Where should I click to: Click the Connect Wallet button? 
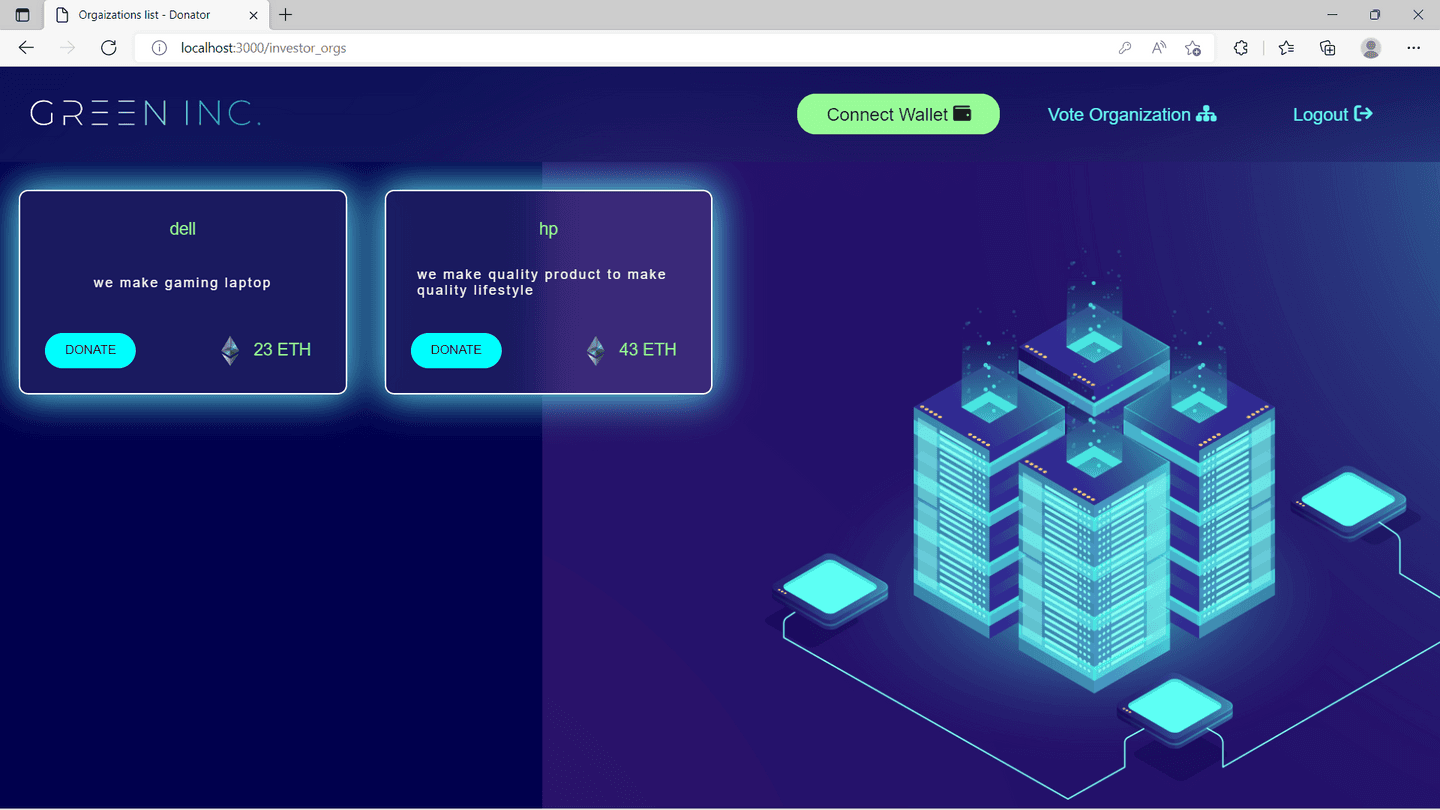click(898, 114)
